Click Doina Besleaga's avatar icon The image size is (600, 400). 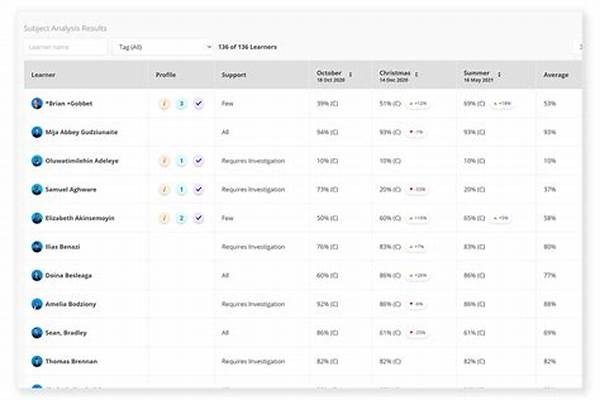(37, 274)
